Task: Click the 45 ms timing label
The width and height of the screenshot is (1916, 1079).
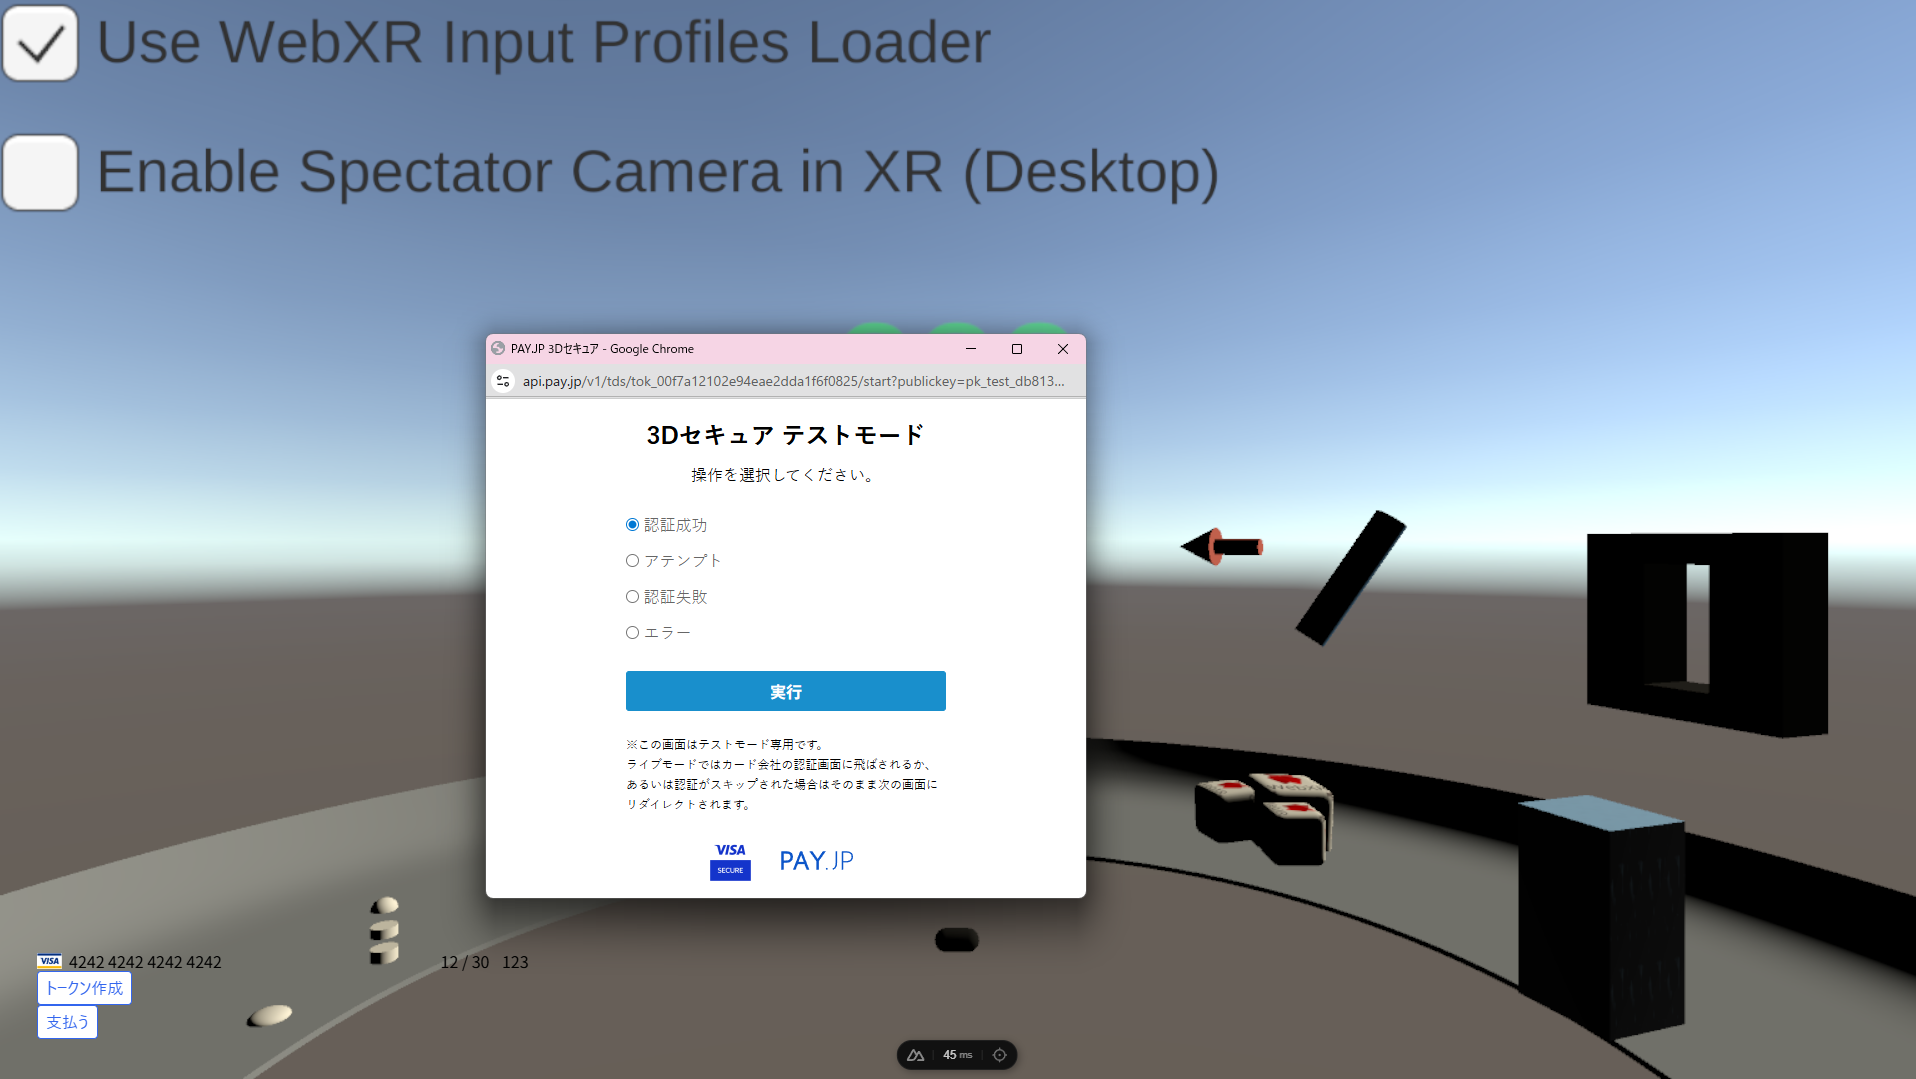Action: click(957, 1055)
